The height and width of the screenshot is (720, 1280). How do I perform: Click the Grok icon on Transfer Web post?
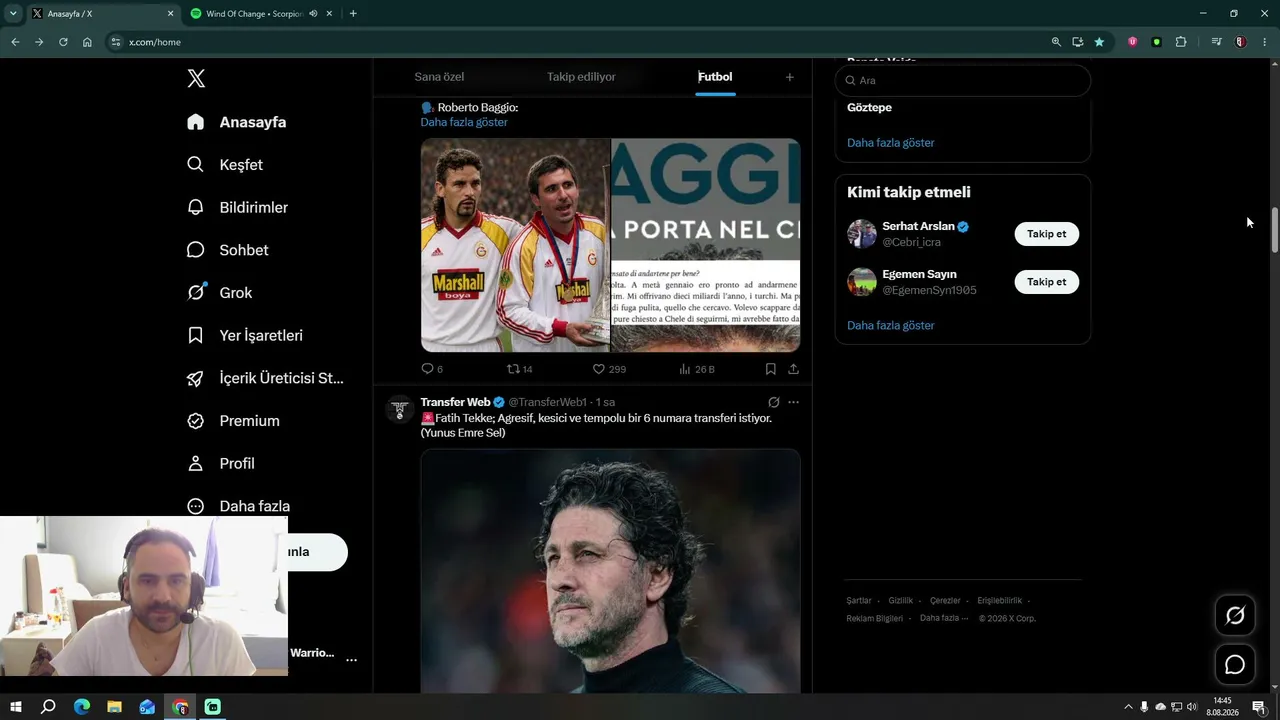coord(773,402)
